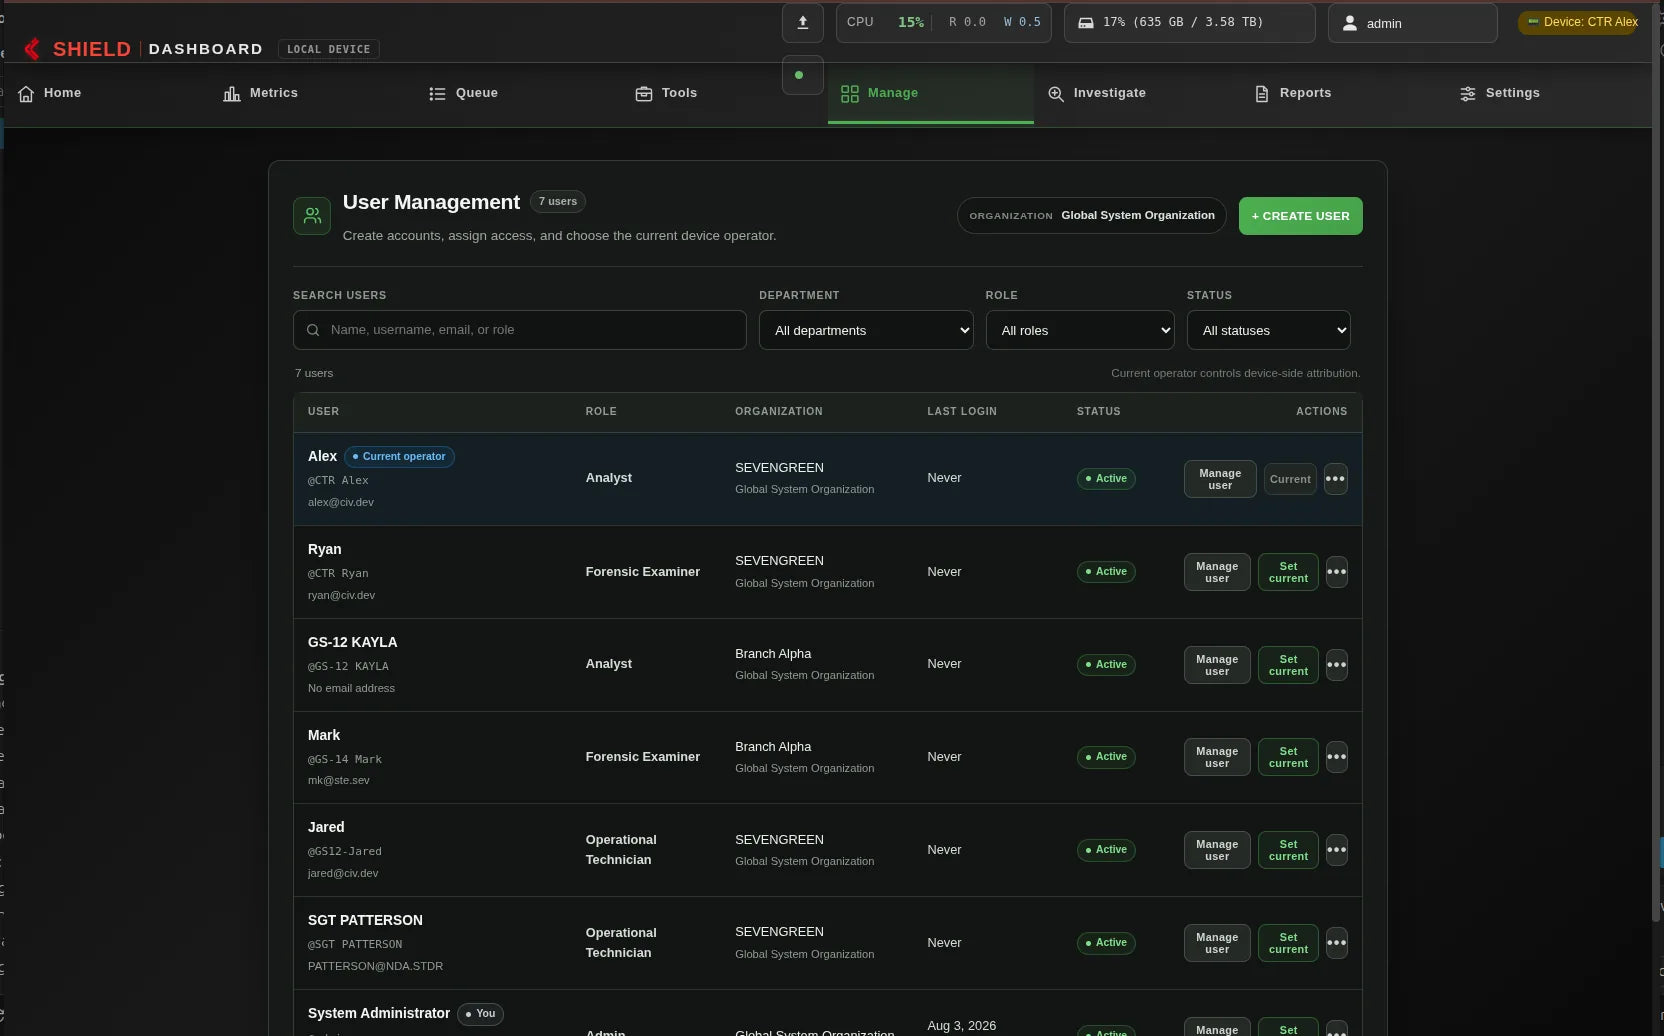The image size is (1664, 1036).
Task: Set SGT PATTERSON as current operator
Action: pyautogui.click(x=1288, y=943)
